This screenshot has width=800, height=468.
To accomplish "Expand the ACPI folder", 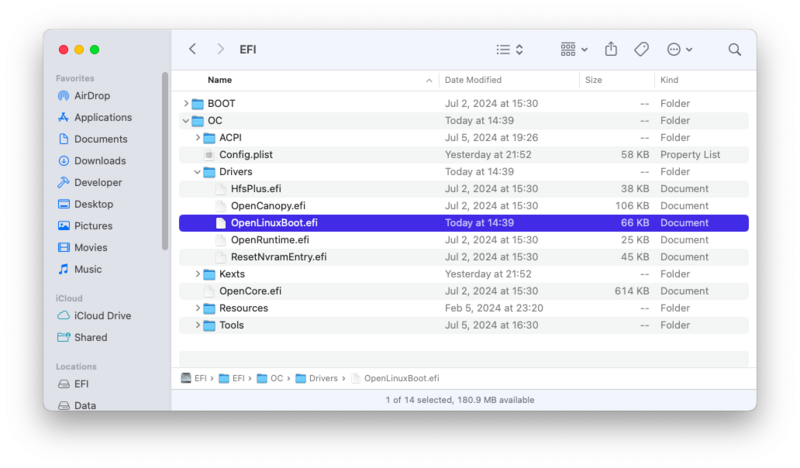I will (x=197, y=138).
